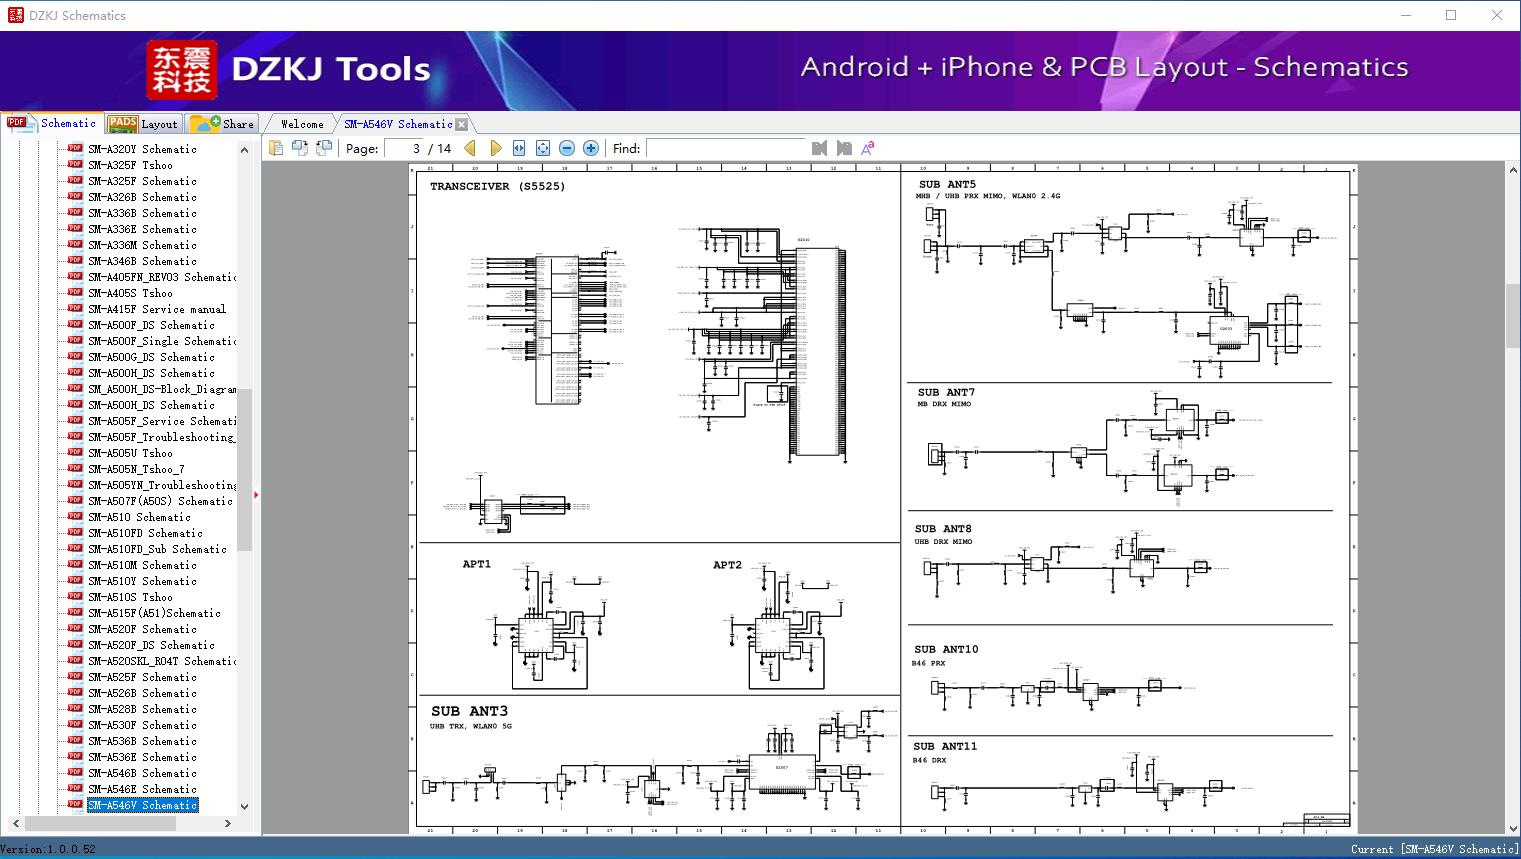Image resolution: width=1521 pixels, height=859 pixels.
Task: Zoom in with the plus icon
Action: 591,148
